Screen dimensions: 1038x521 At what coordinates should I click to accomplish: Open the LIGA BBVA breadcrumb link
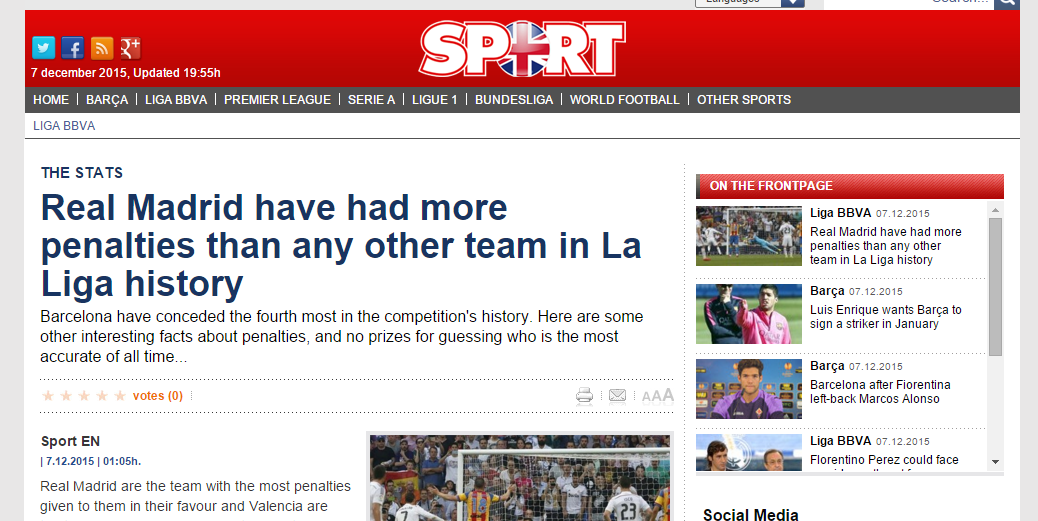[x=64, y=126]
